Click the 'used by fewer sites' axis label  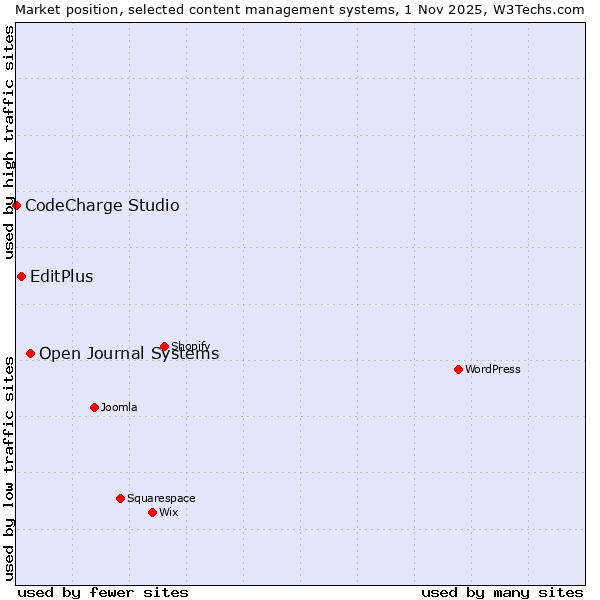point(103,592)
